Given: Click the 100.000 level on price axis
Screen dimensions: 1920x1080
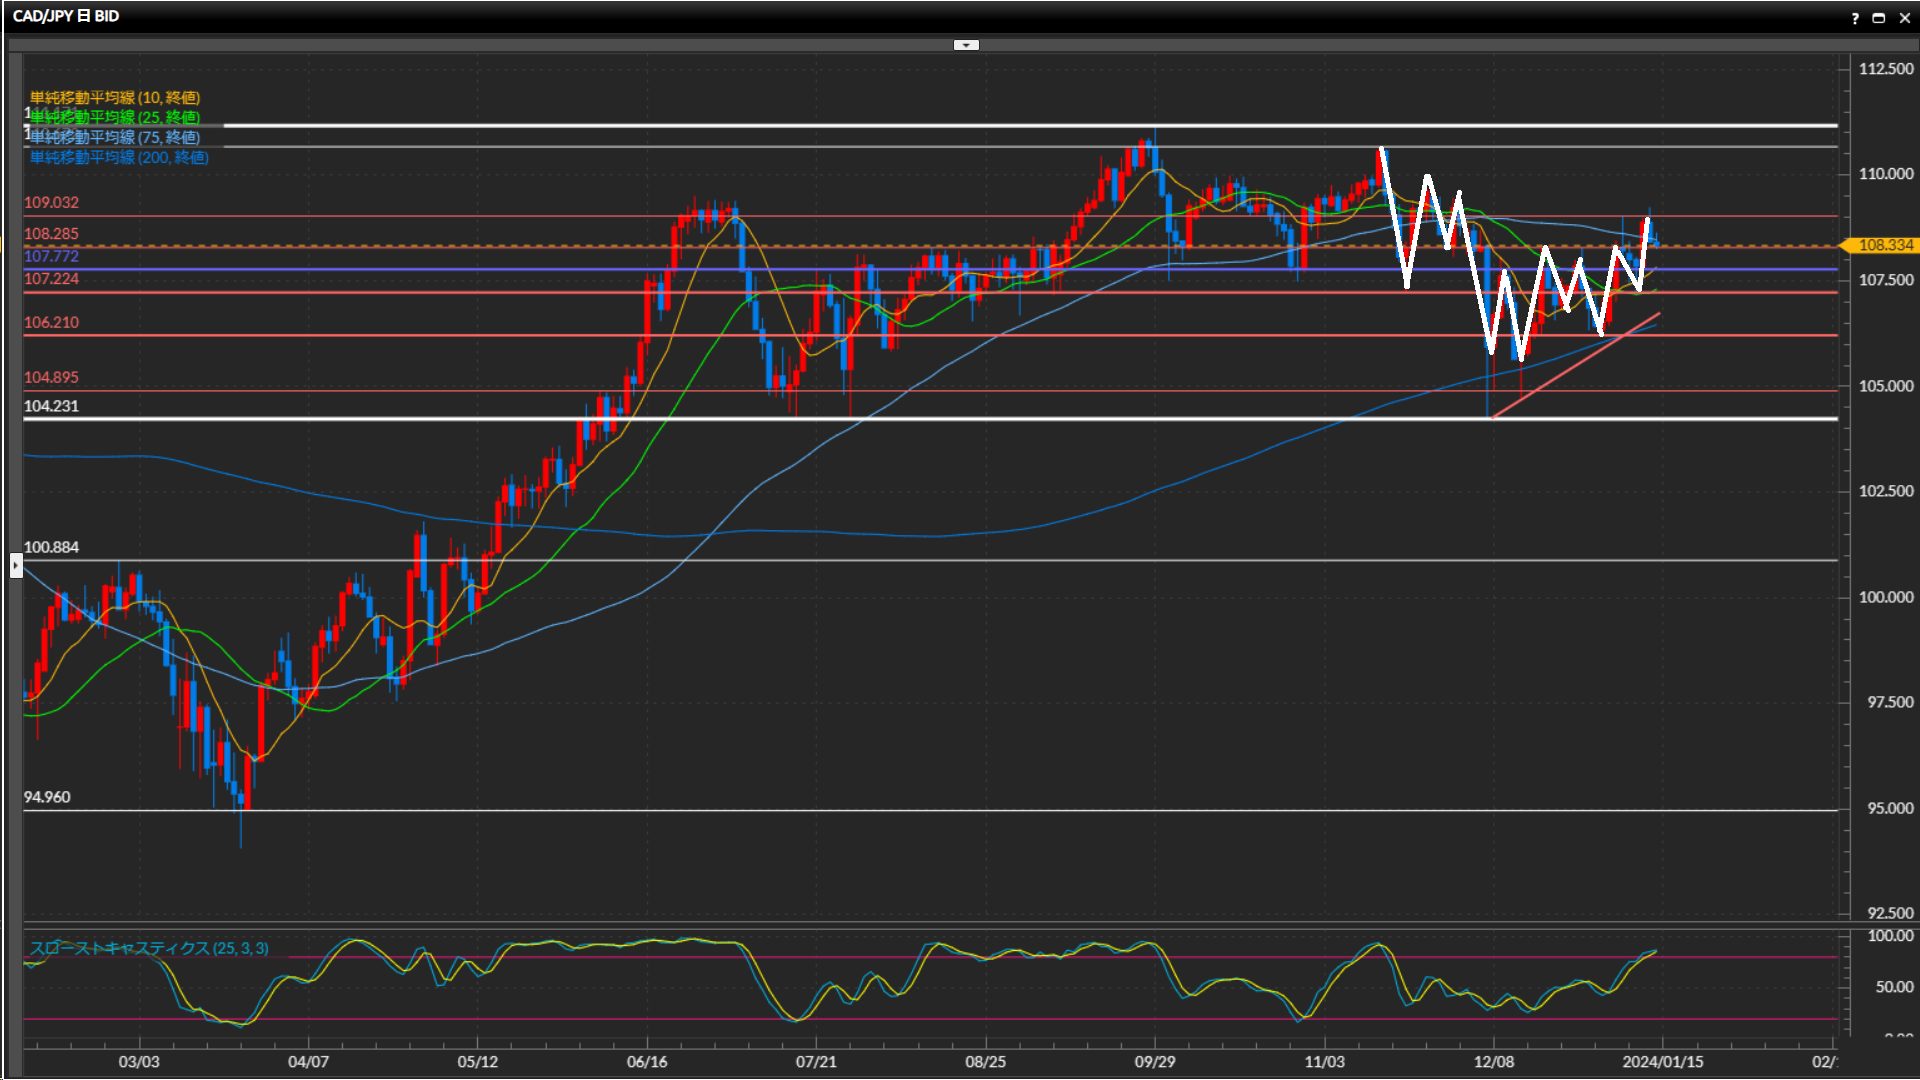Looking at the screenshot, I should (x=1885, y=597).
